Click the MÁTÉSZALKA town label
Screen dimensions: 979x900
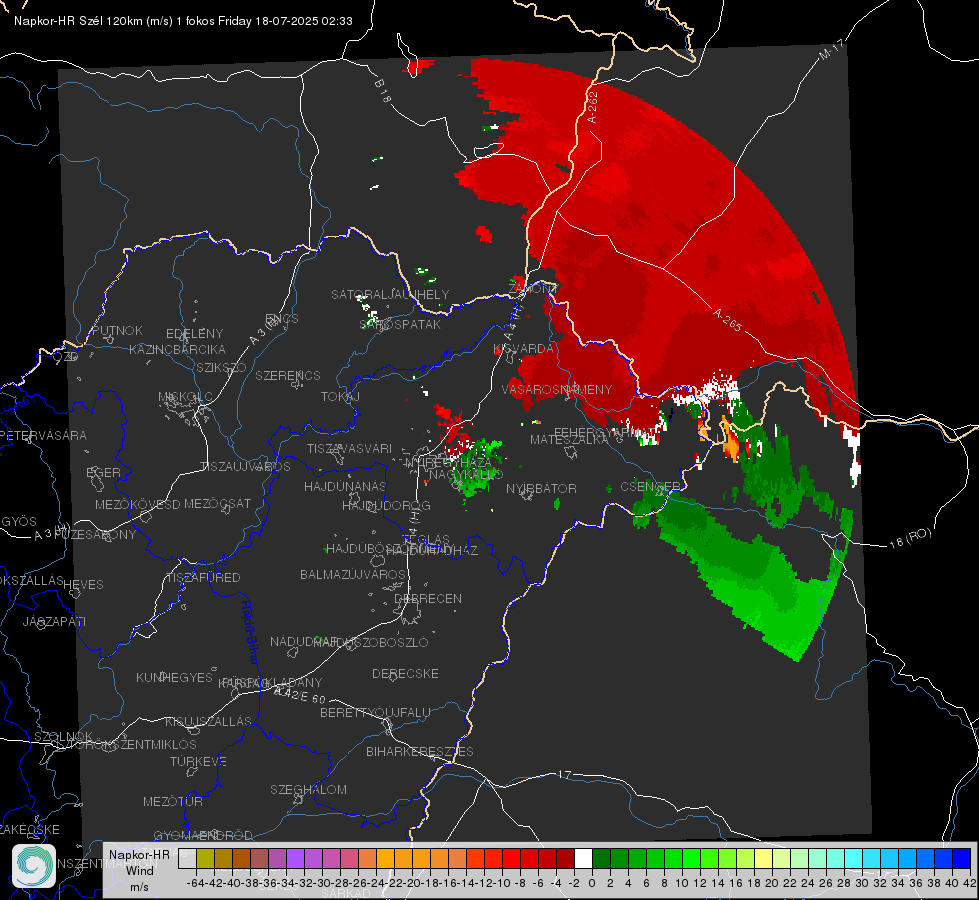(569, 440)
